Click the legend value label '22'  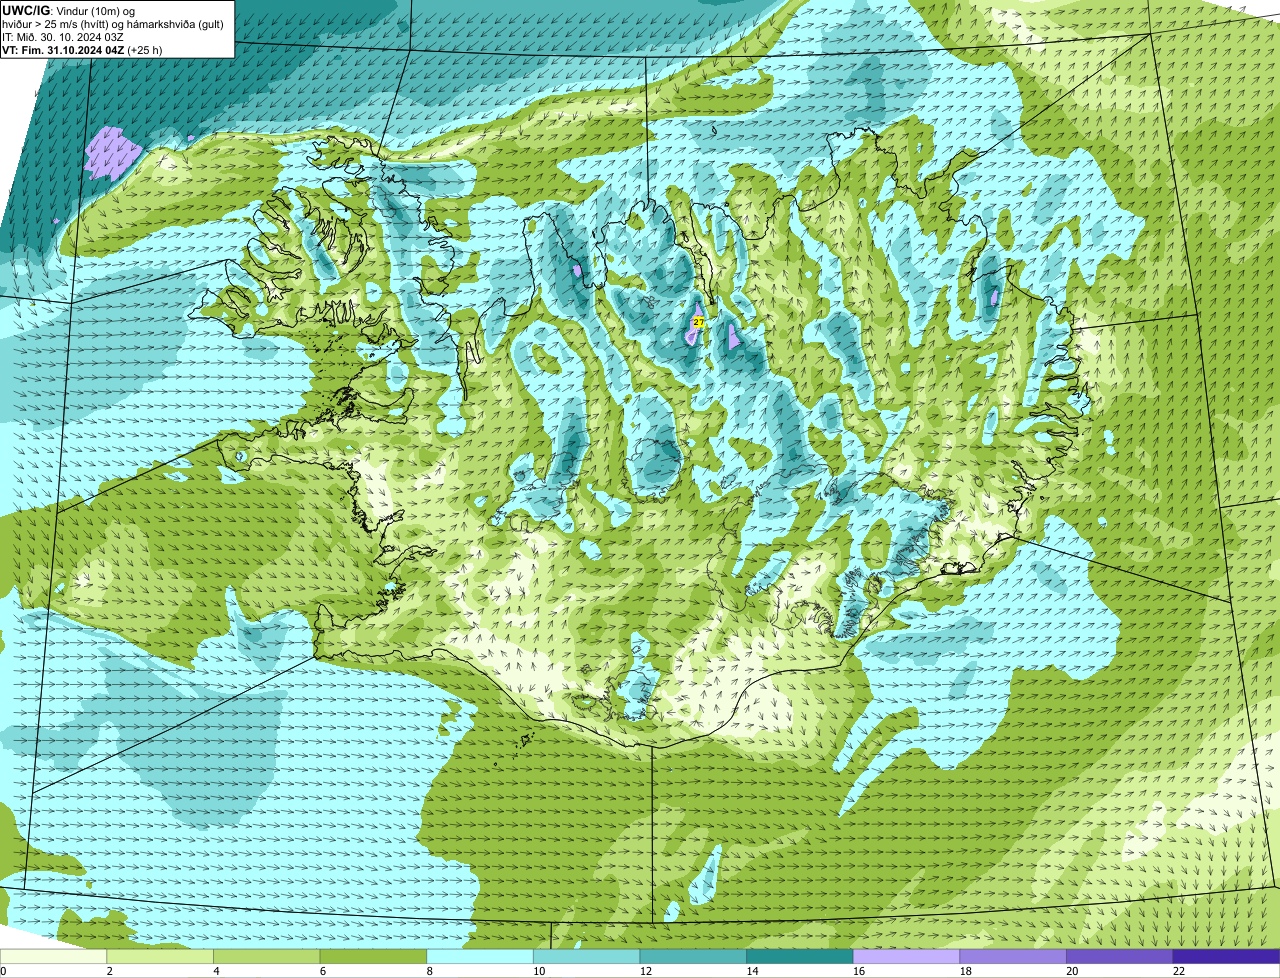coord(1179,971)
